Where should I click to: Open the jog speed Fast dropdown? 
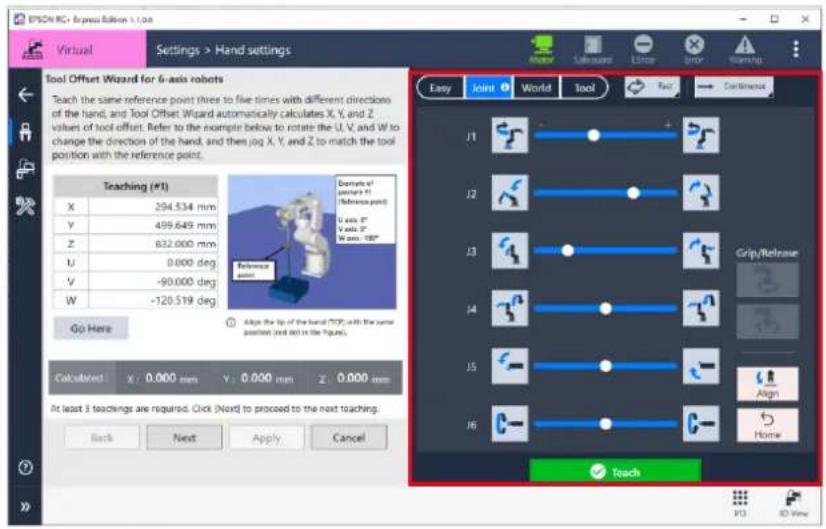click(652, 87)
